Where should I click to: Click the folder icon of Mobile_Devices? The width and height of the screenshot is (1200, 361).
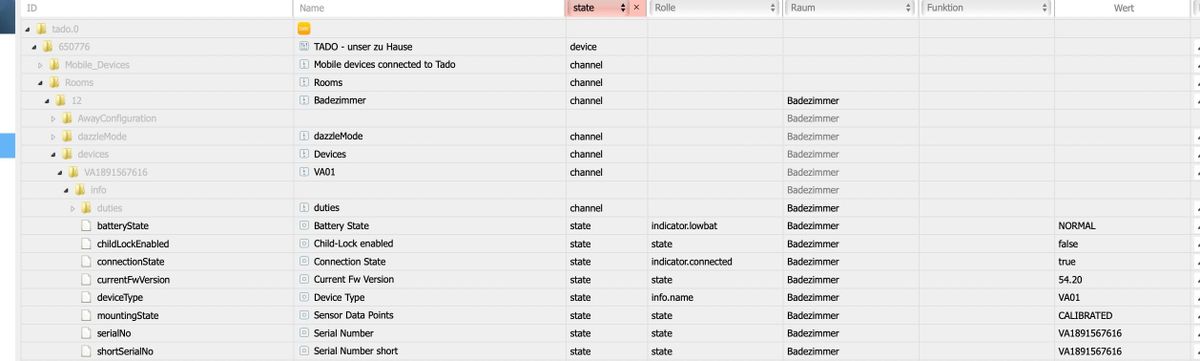click(54, 65)
